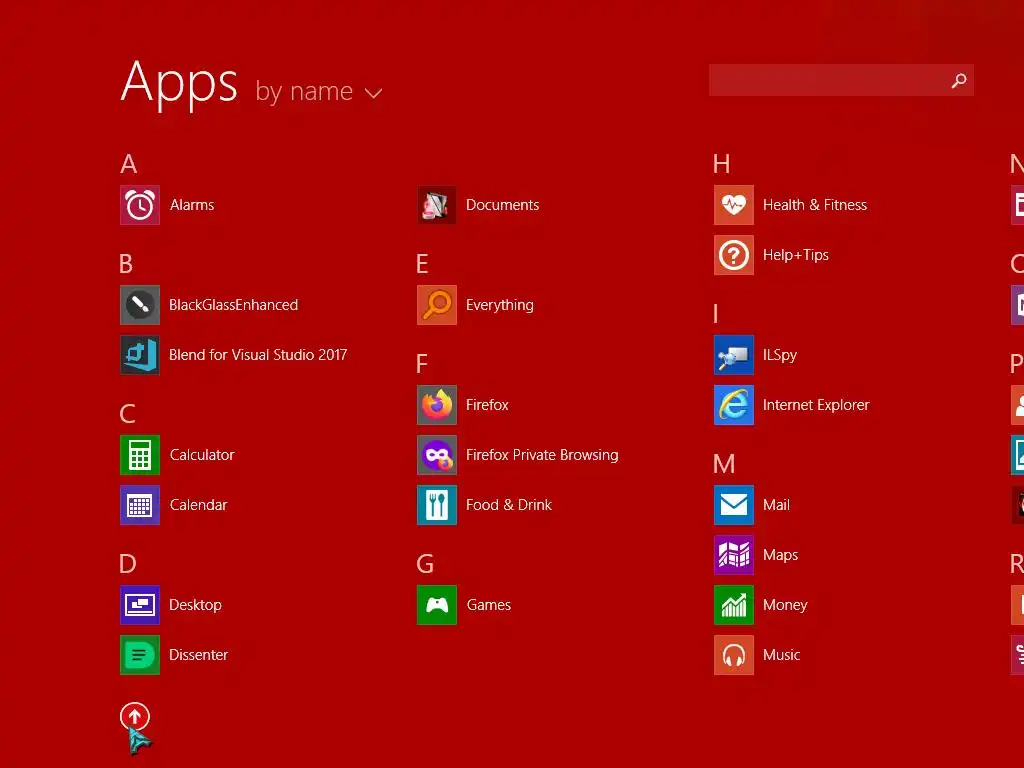This screenshot has width=1024, height=768.
Task: Open the Food & Drink icon
Action: tap(437, 505)
